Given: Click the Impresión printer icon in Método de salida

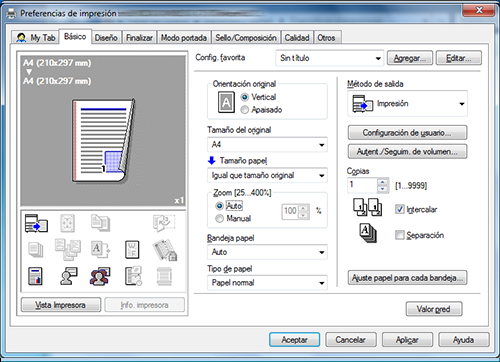Looking at the screenshot, I should 362,104.
